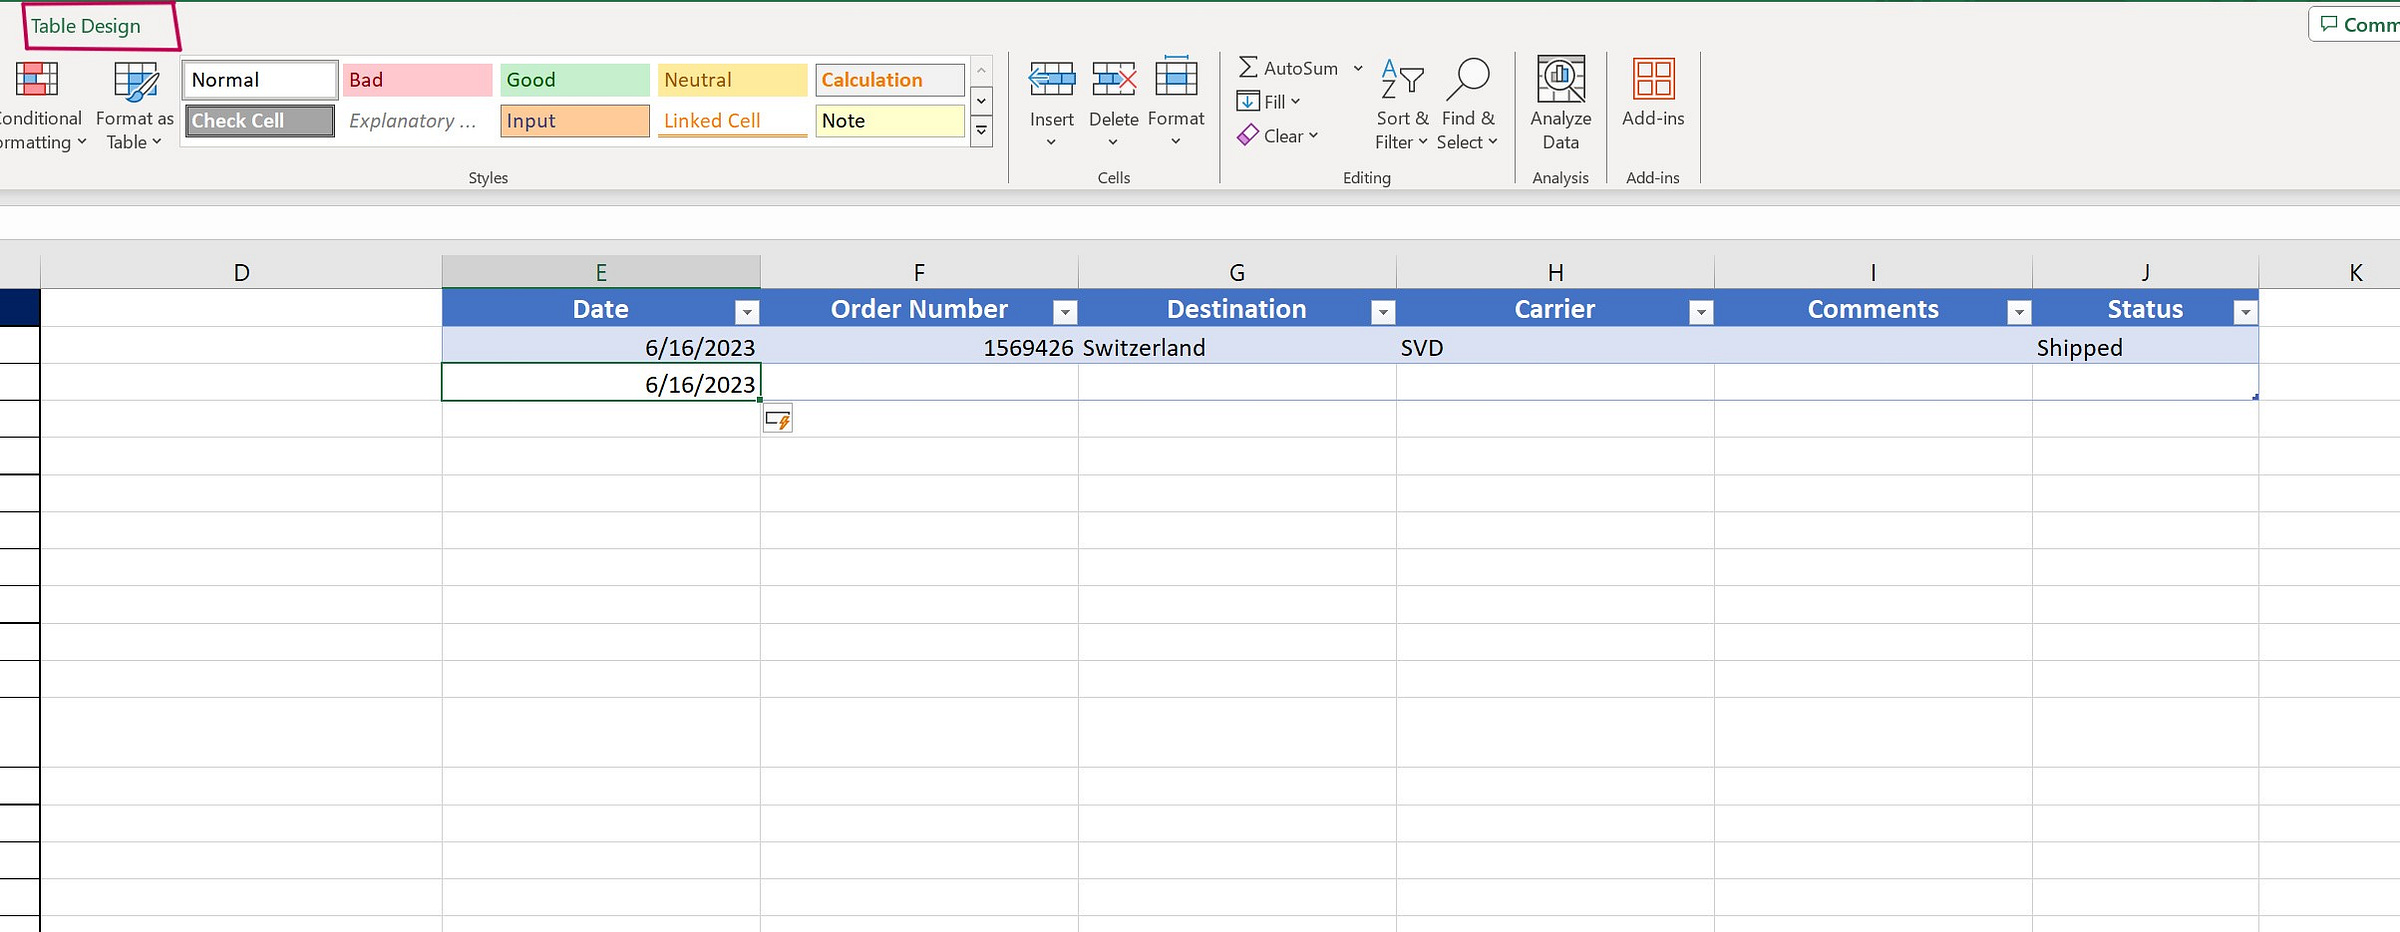Launch Analyze Data
2400x932 pixels.
pos(1560,104)
